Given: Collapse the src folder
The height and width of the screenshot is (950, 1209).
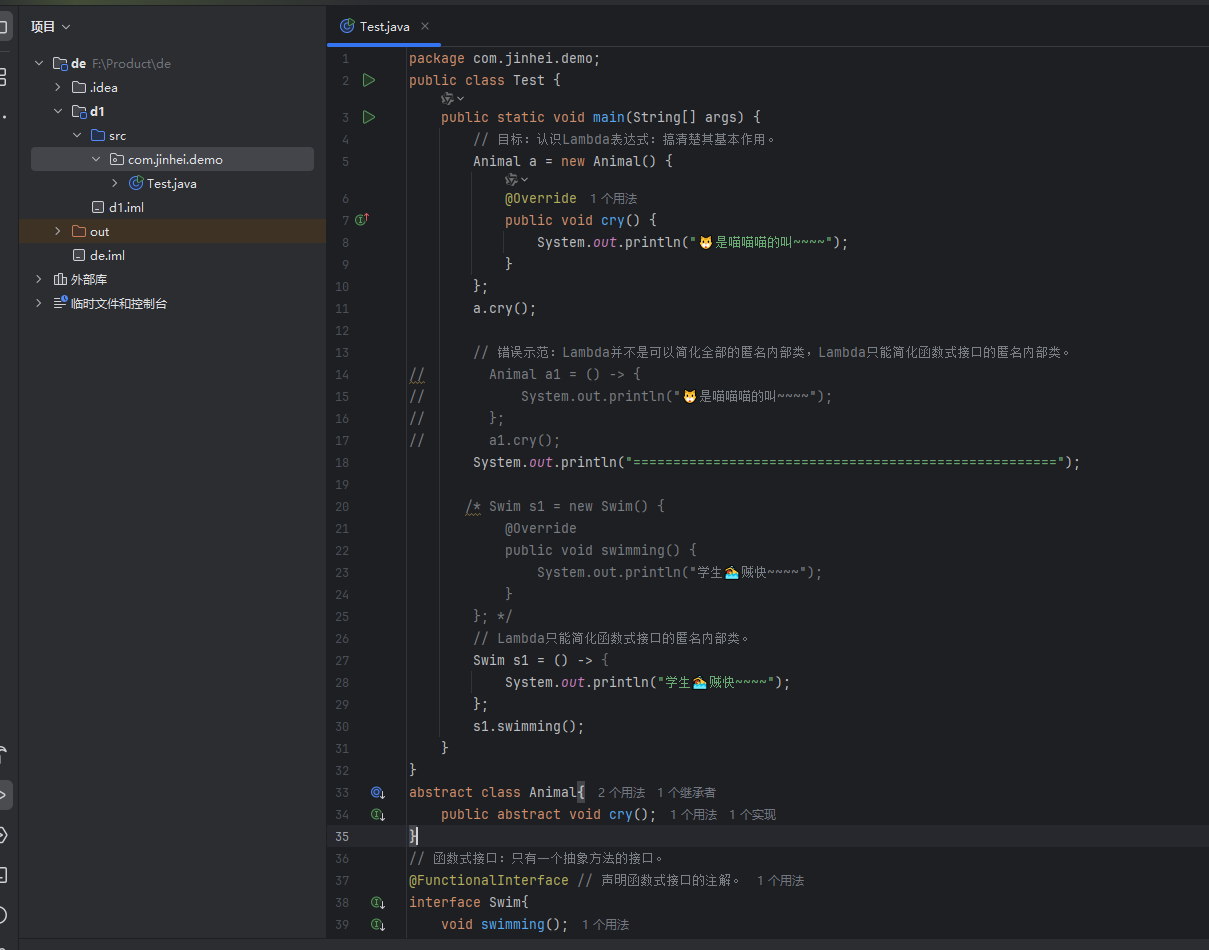Looking at the screenshot, I should pyautogui.click(x=77, y=135).
